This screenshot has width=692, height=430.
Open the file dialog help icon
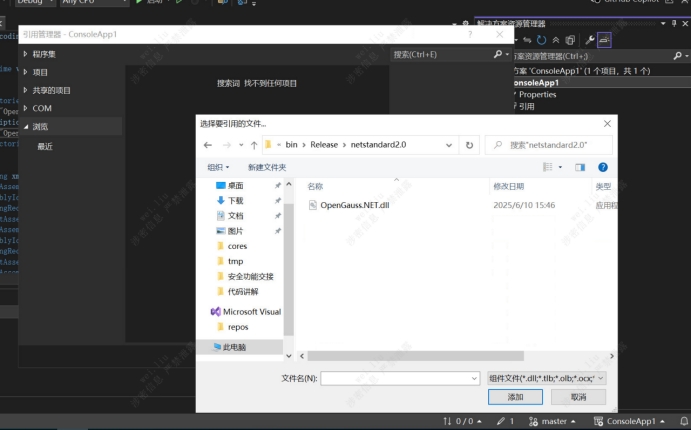pyautogui.click(x=602, y=167)
